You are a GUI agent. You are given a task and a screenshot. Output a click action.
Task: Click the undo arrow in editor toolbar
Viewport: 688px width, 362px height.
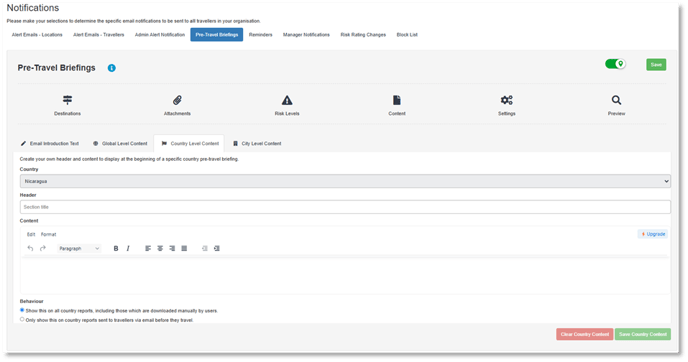tap(30, 248)
